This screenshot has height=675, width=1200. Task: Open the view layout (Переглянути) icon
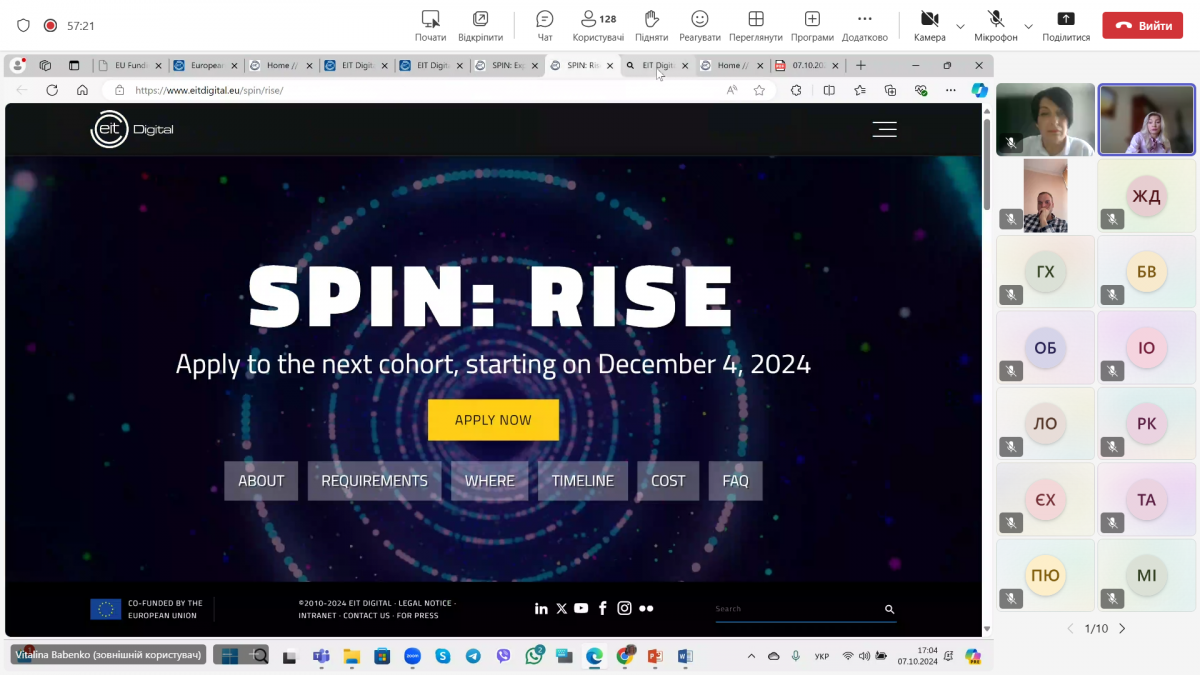[x=756, y=19]
